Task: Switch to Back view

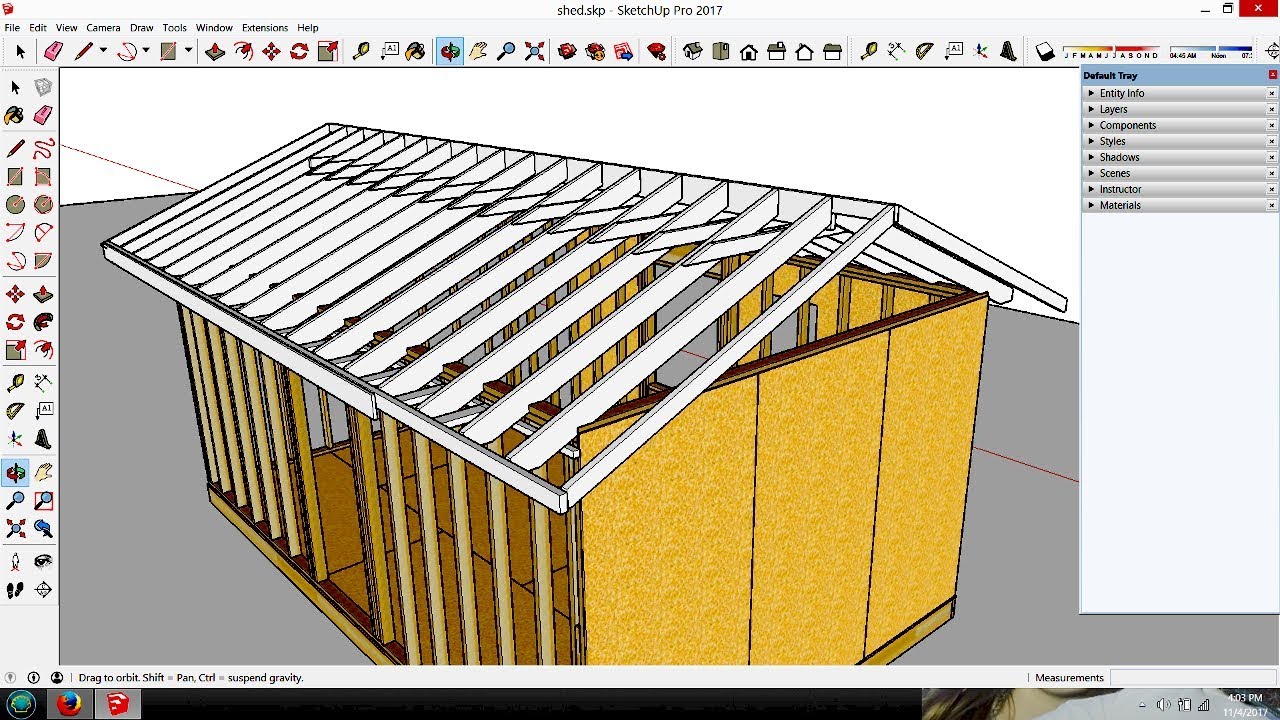Action: tap(804, 51)
